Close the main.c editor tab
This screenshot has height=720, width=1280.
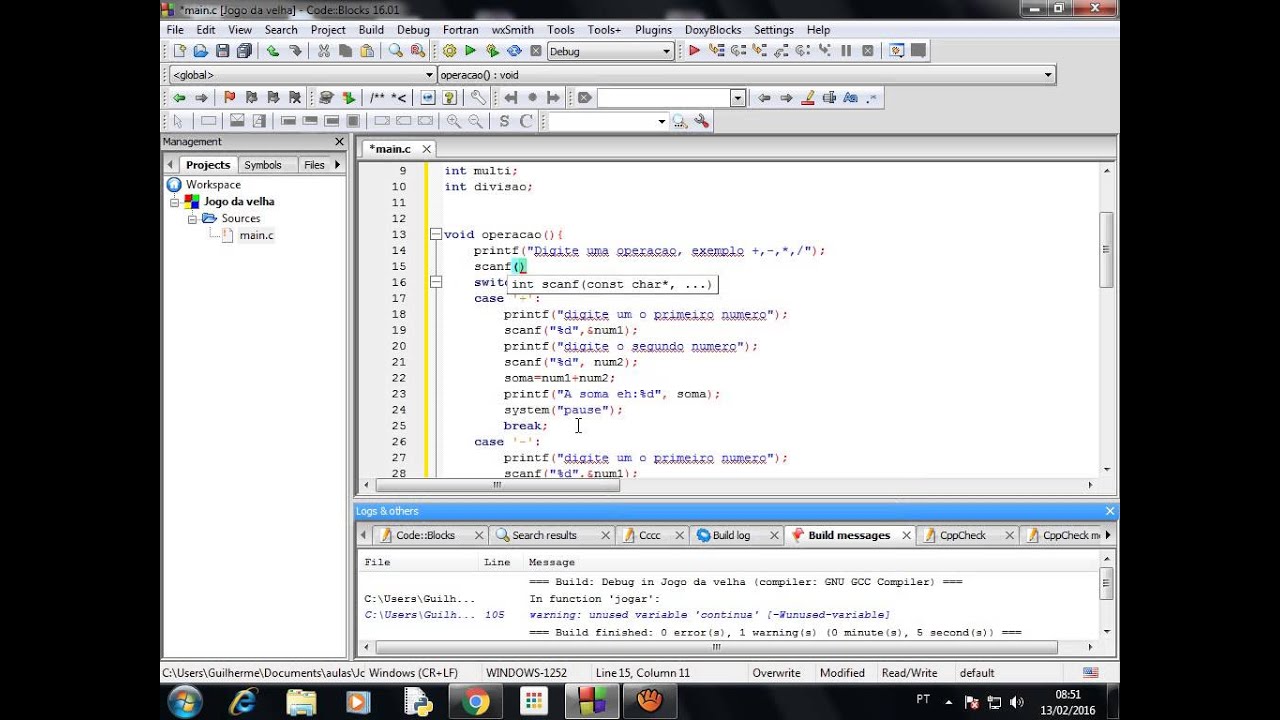coord(426,149)
